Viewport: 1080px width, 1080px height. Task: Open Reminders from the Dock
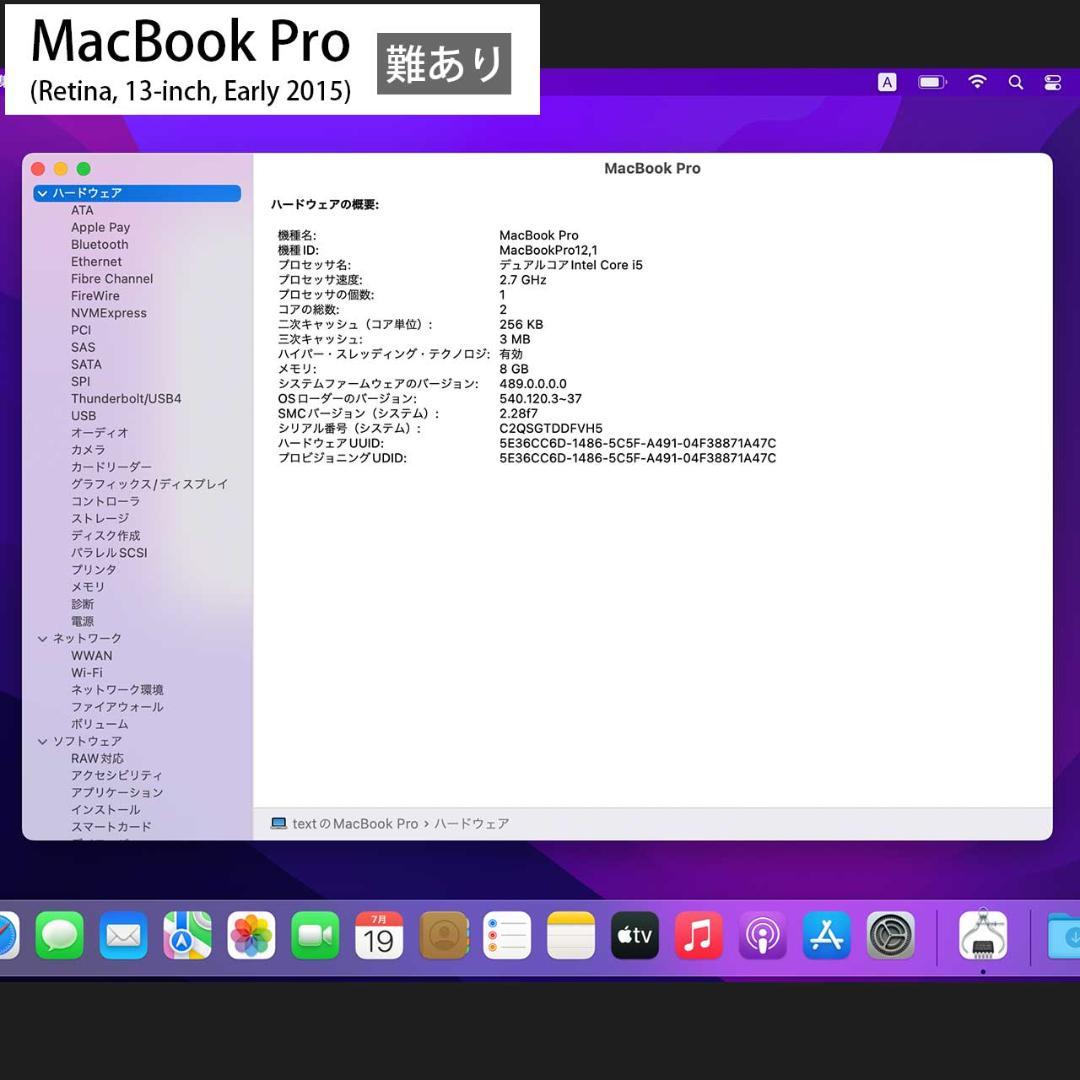pos(507,935)
